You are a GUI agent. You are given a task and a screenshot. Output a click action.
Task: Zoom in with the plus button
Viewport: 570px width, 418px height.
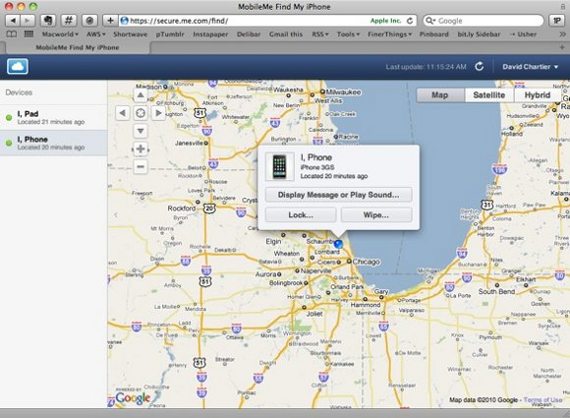click(140, 149)
